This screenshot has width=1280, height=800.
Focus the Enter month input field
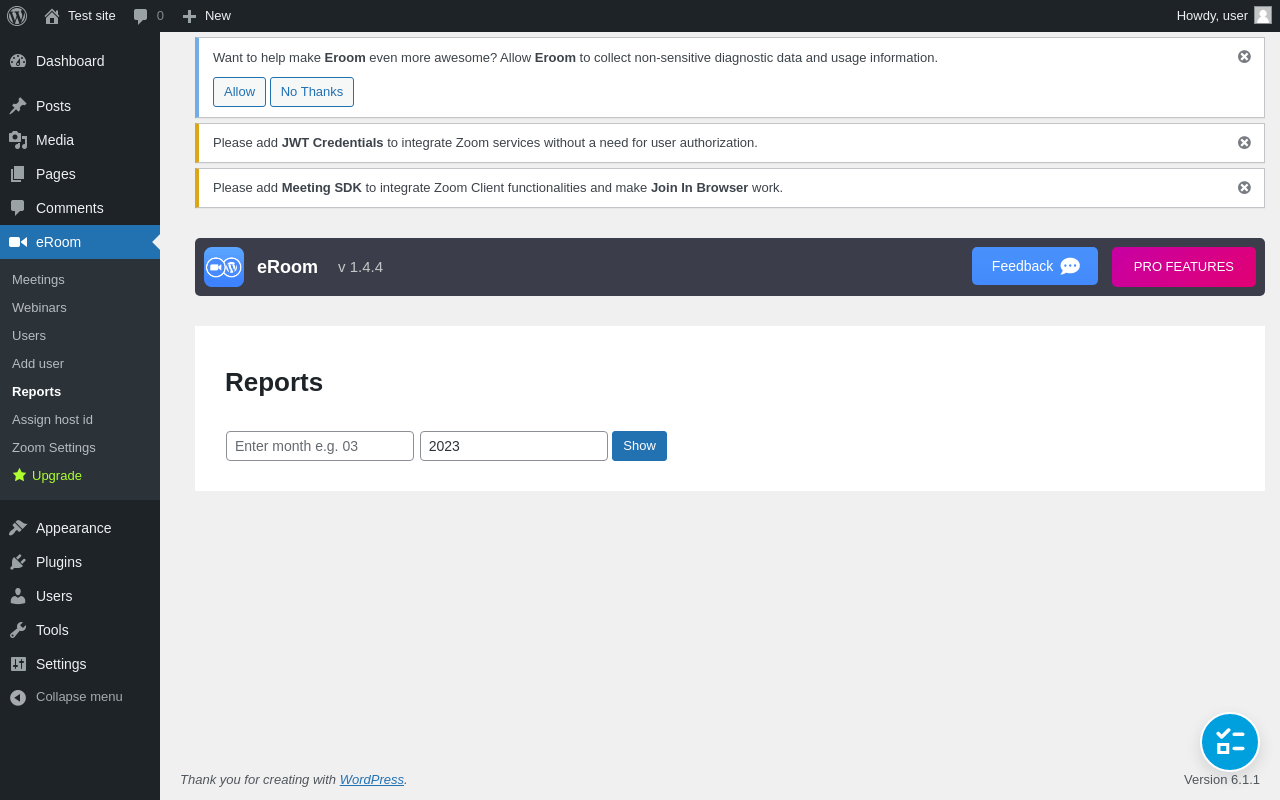tap(320, 446)
